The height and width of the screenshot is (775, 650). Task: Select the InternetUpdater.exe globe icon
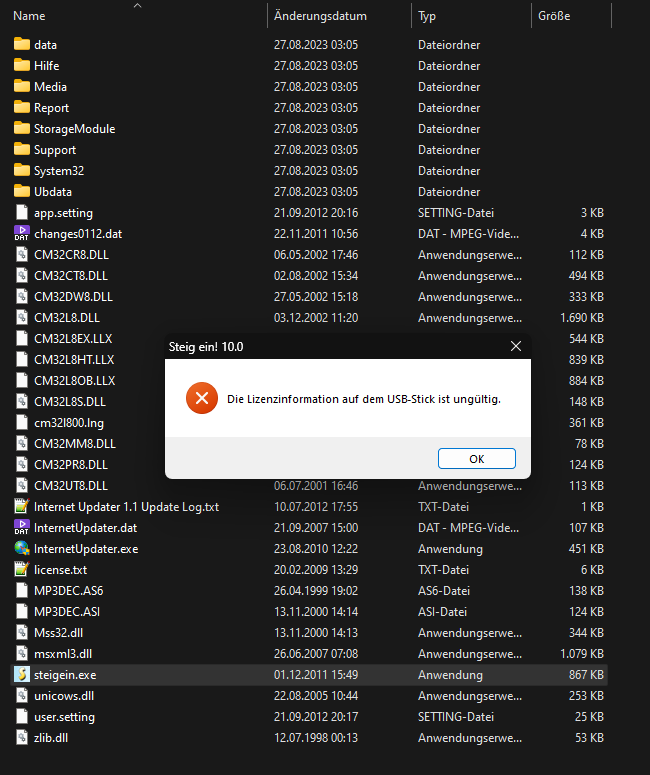[22, 549]
